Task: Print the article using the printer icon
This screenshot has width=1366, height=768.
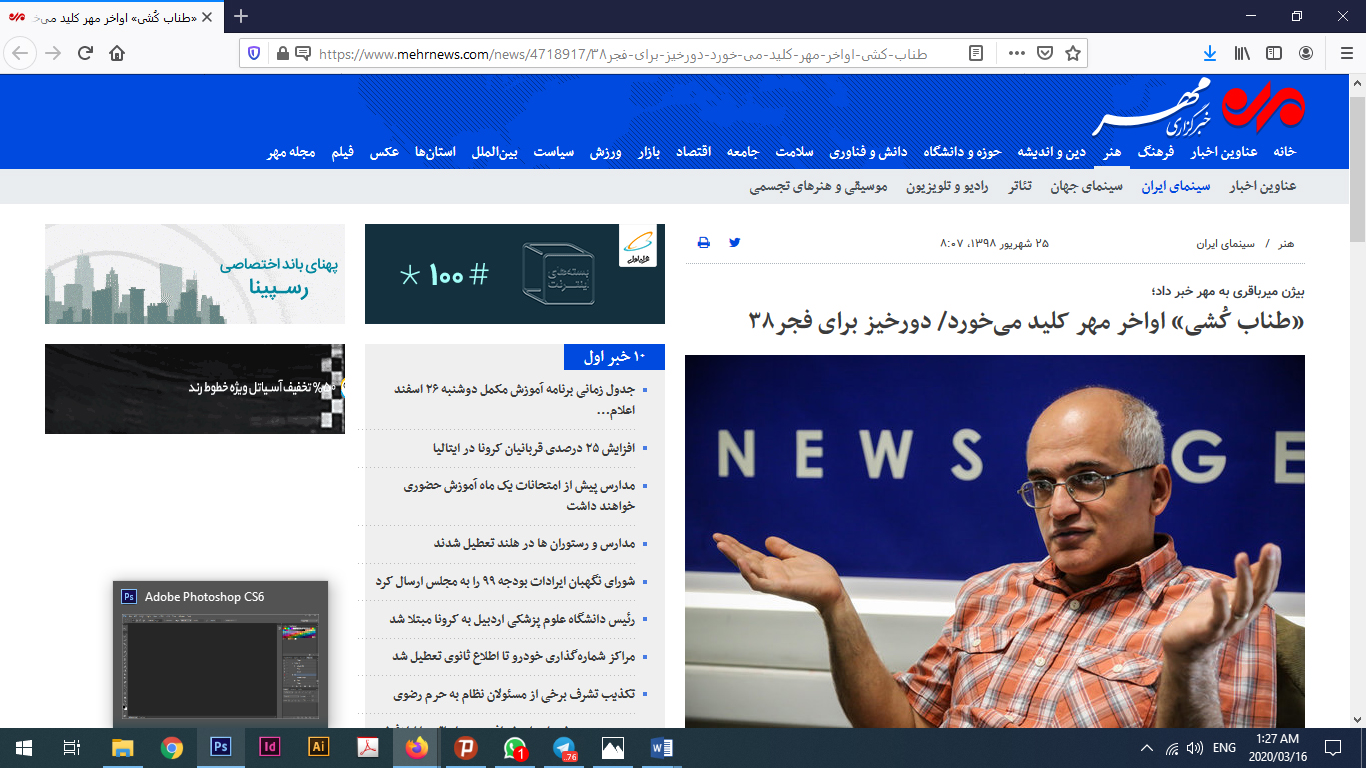Action: (703, 242)
